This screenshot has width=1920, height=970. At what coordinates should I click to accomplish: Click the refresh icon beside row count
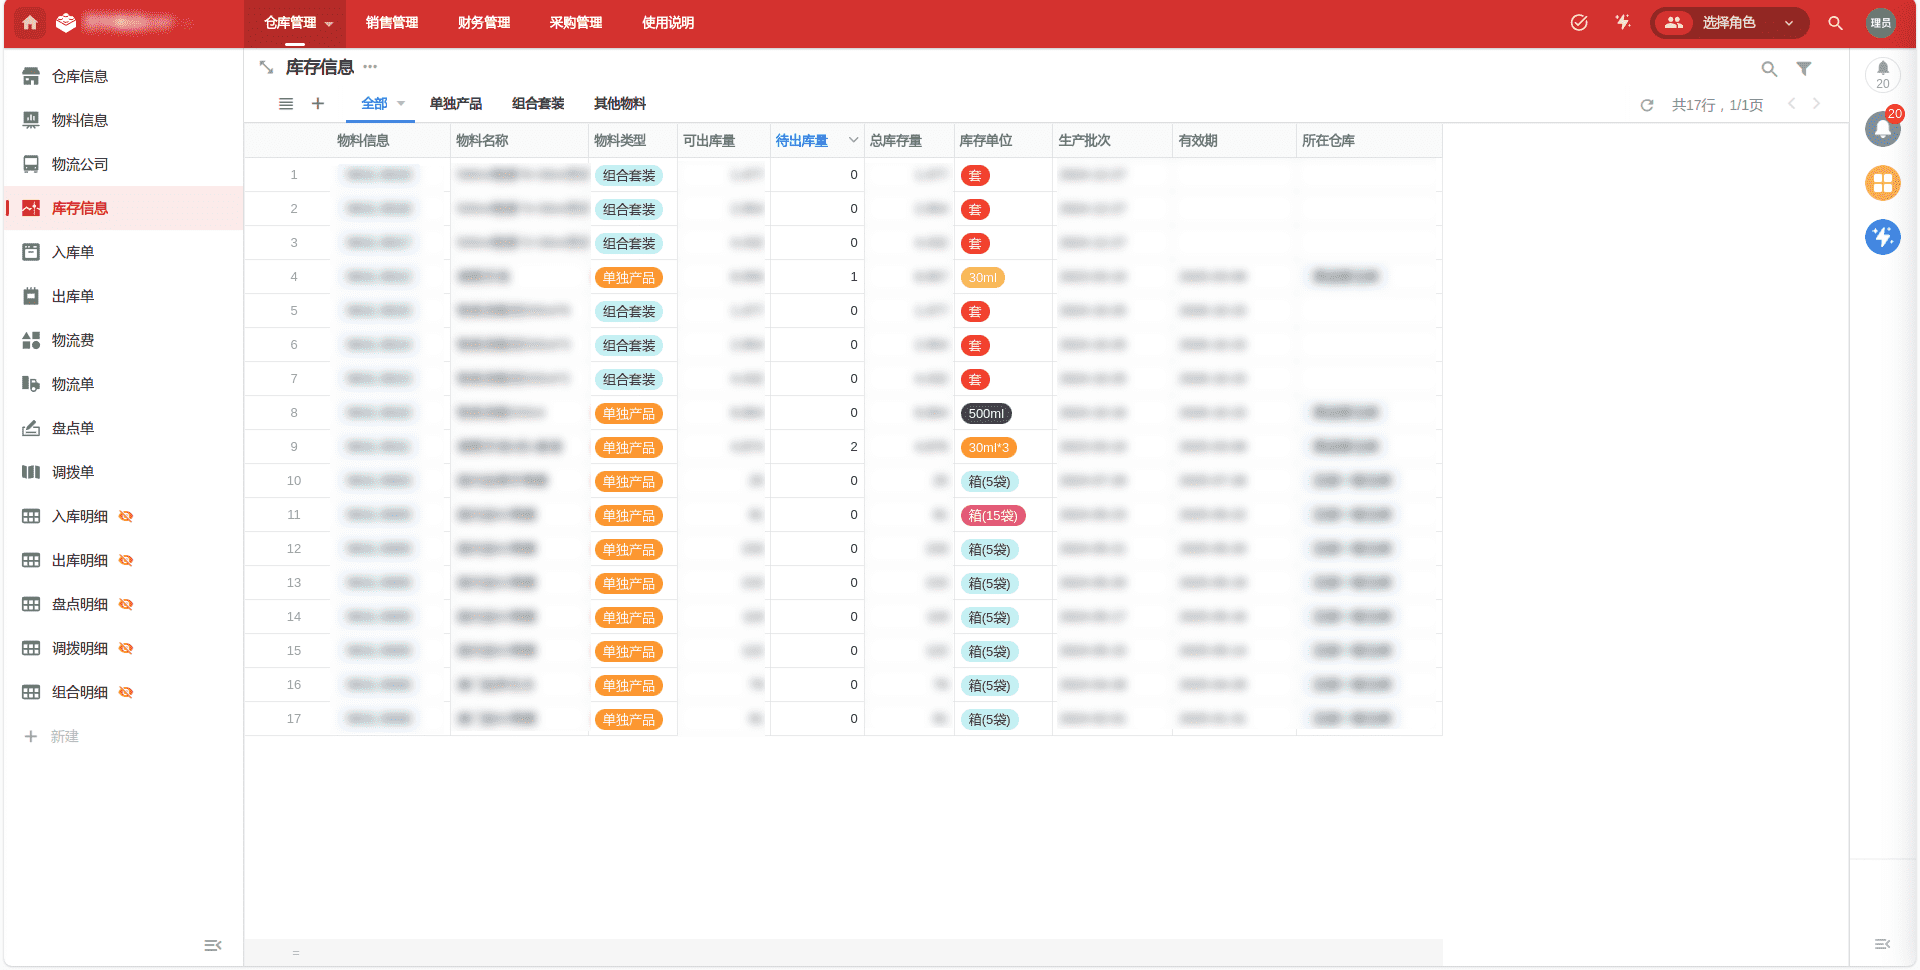point(1647,105)
